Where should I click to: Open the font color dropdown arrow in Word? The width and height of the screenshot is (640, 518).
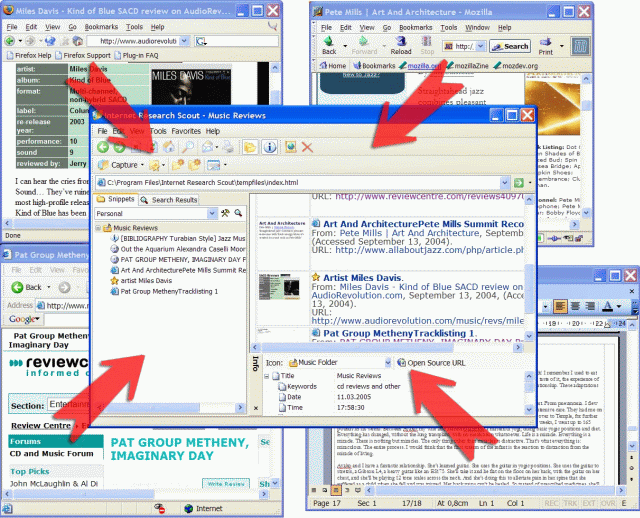[619, 306]
